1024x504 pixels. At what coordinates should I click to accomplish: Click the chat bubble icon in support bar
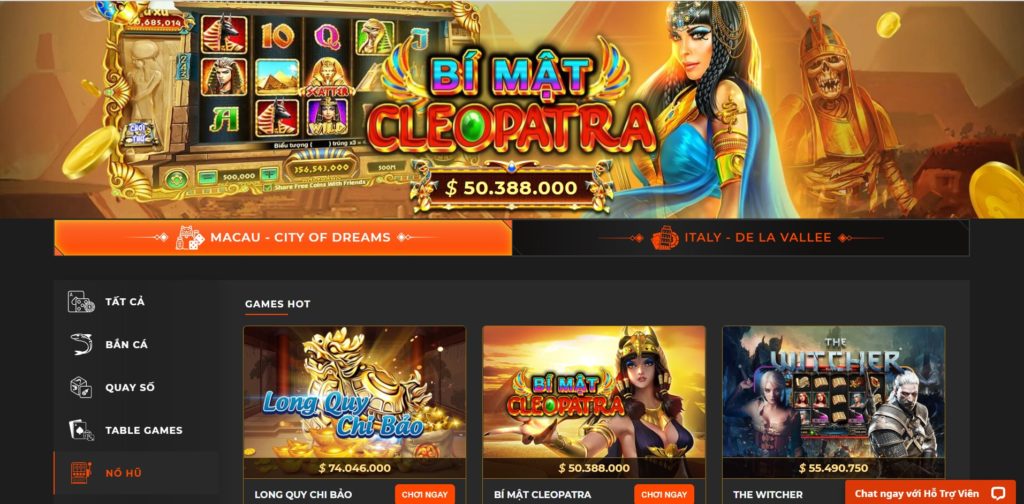point(997,494)
